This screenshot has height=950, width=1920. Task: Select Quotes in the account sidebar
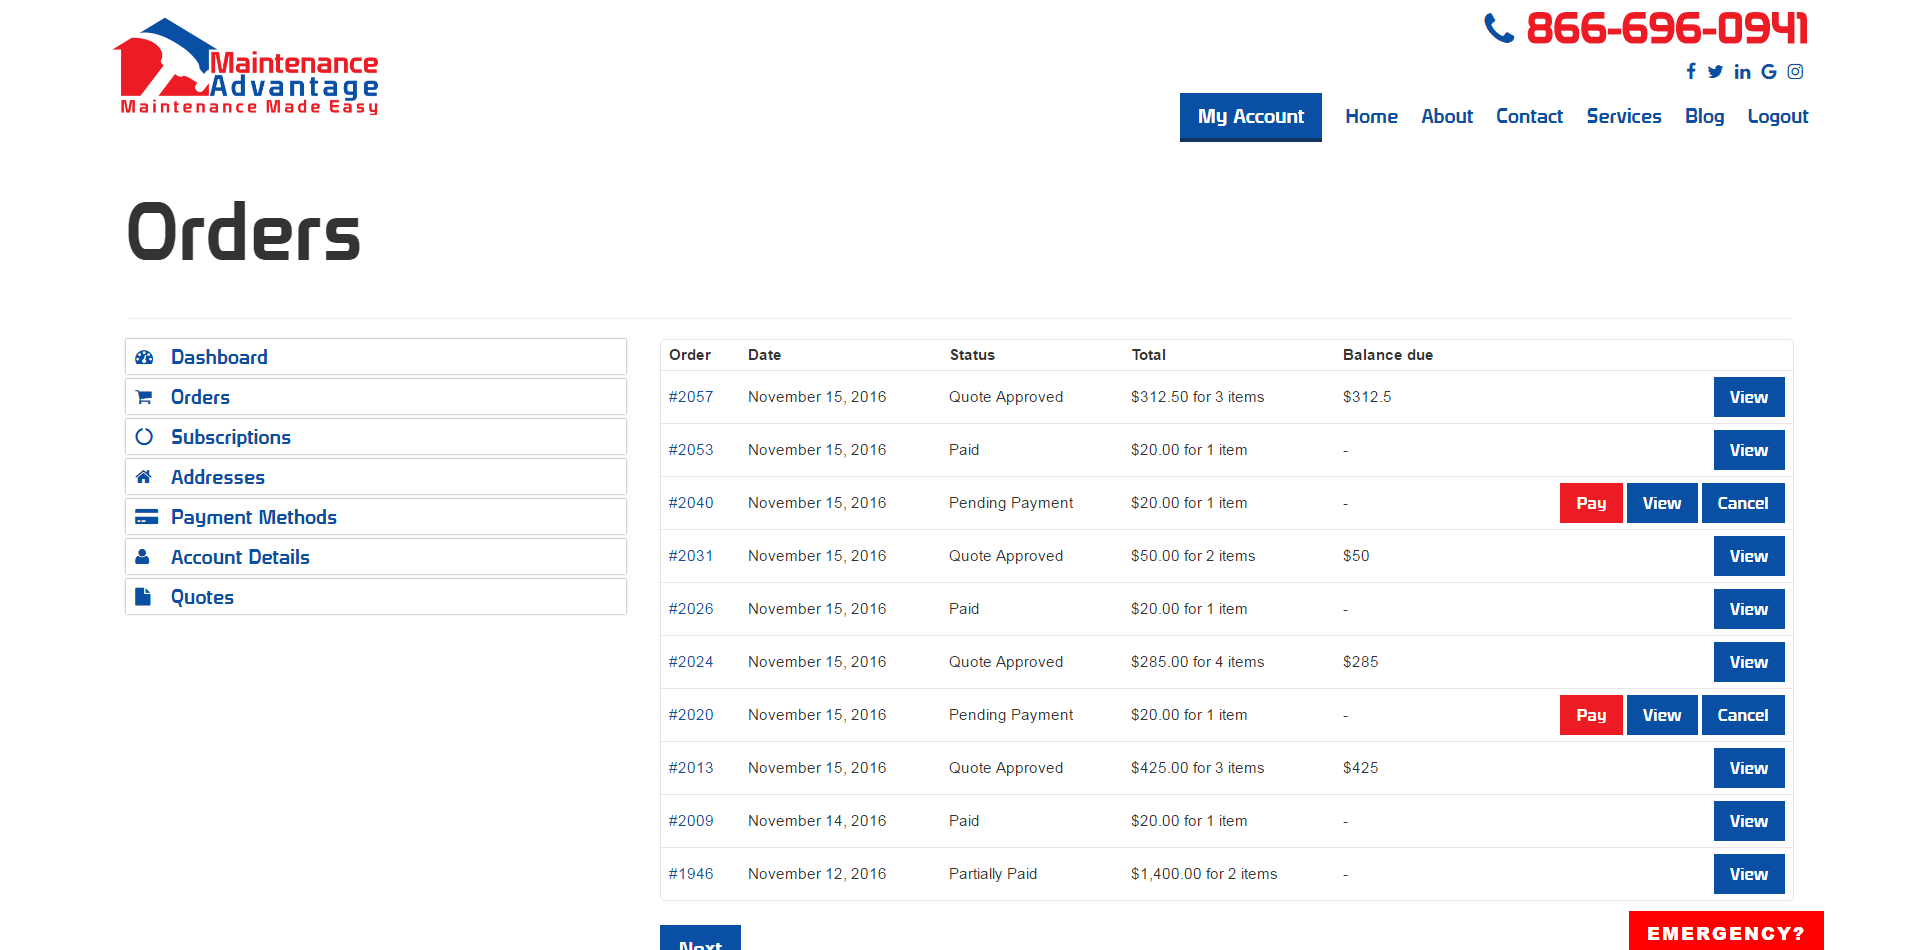(376, 597)
